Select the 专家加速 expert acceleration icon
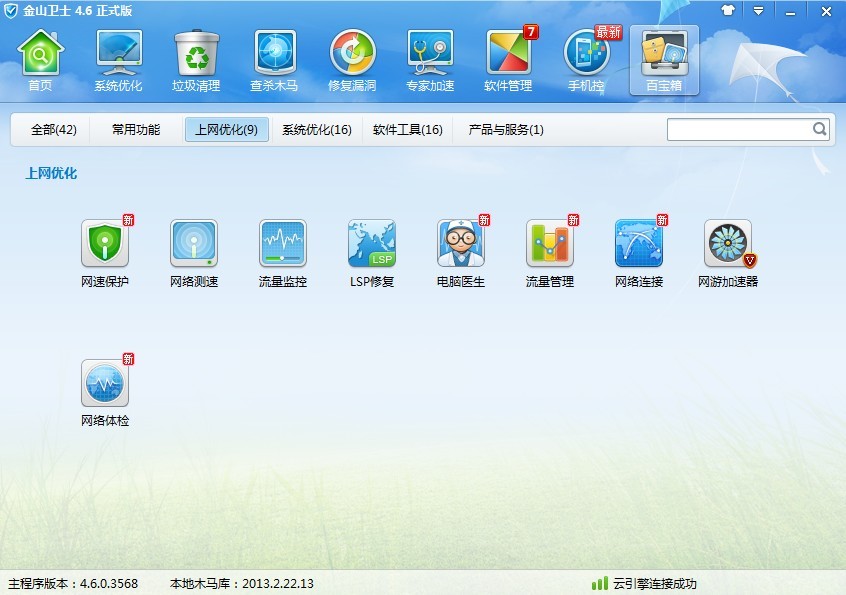This screenshot has height=595, width=846. tap(430, 60)
